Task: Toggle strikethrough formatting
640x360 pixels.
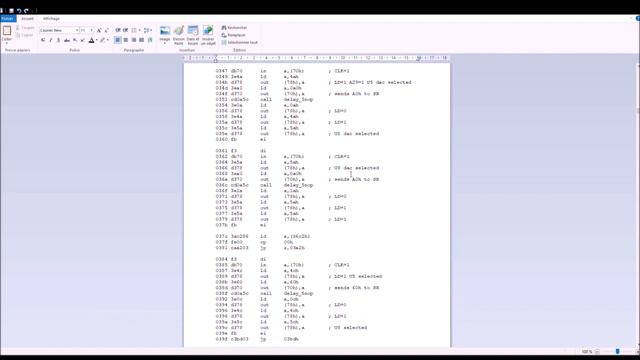Action: pos(67,40)
